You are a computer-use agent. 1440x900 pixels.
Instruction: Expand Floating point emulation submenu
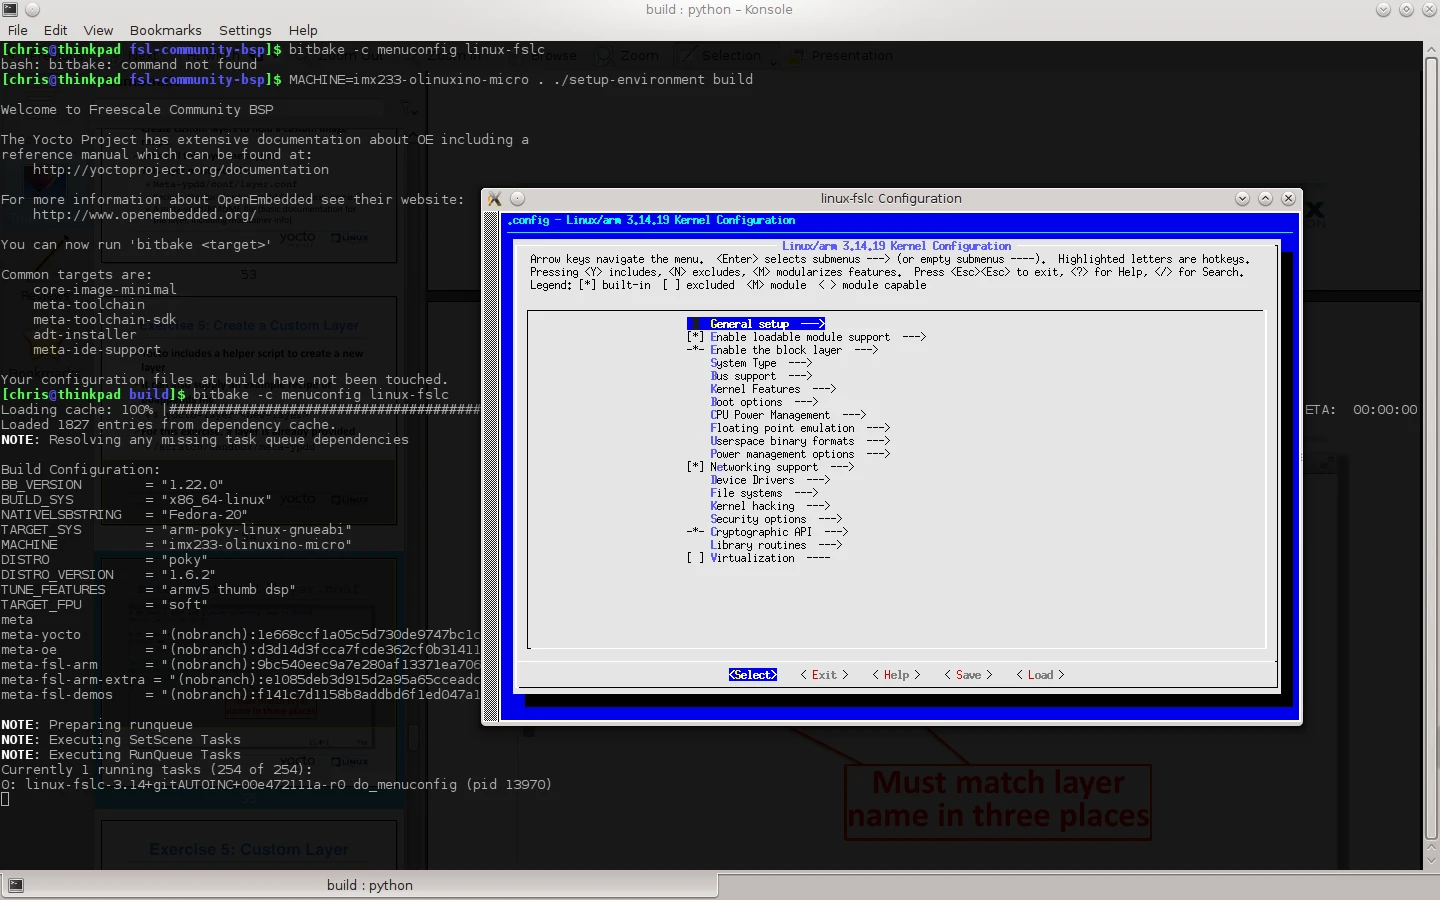click(800, 428)
